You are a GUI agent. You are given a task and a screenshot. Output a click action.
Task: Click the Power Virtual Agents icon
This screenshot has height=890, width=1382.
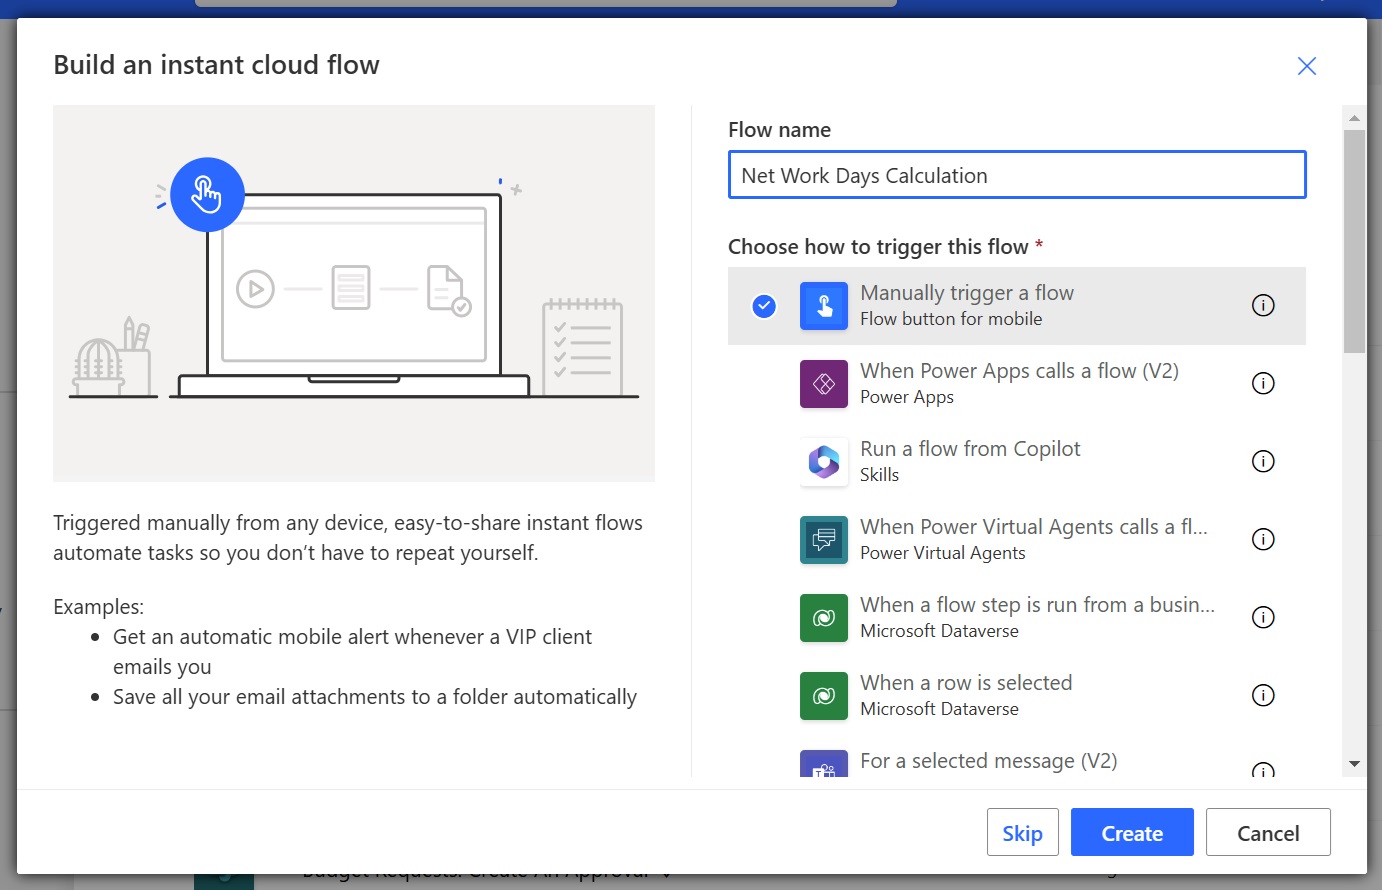click(x=824, y=540)
